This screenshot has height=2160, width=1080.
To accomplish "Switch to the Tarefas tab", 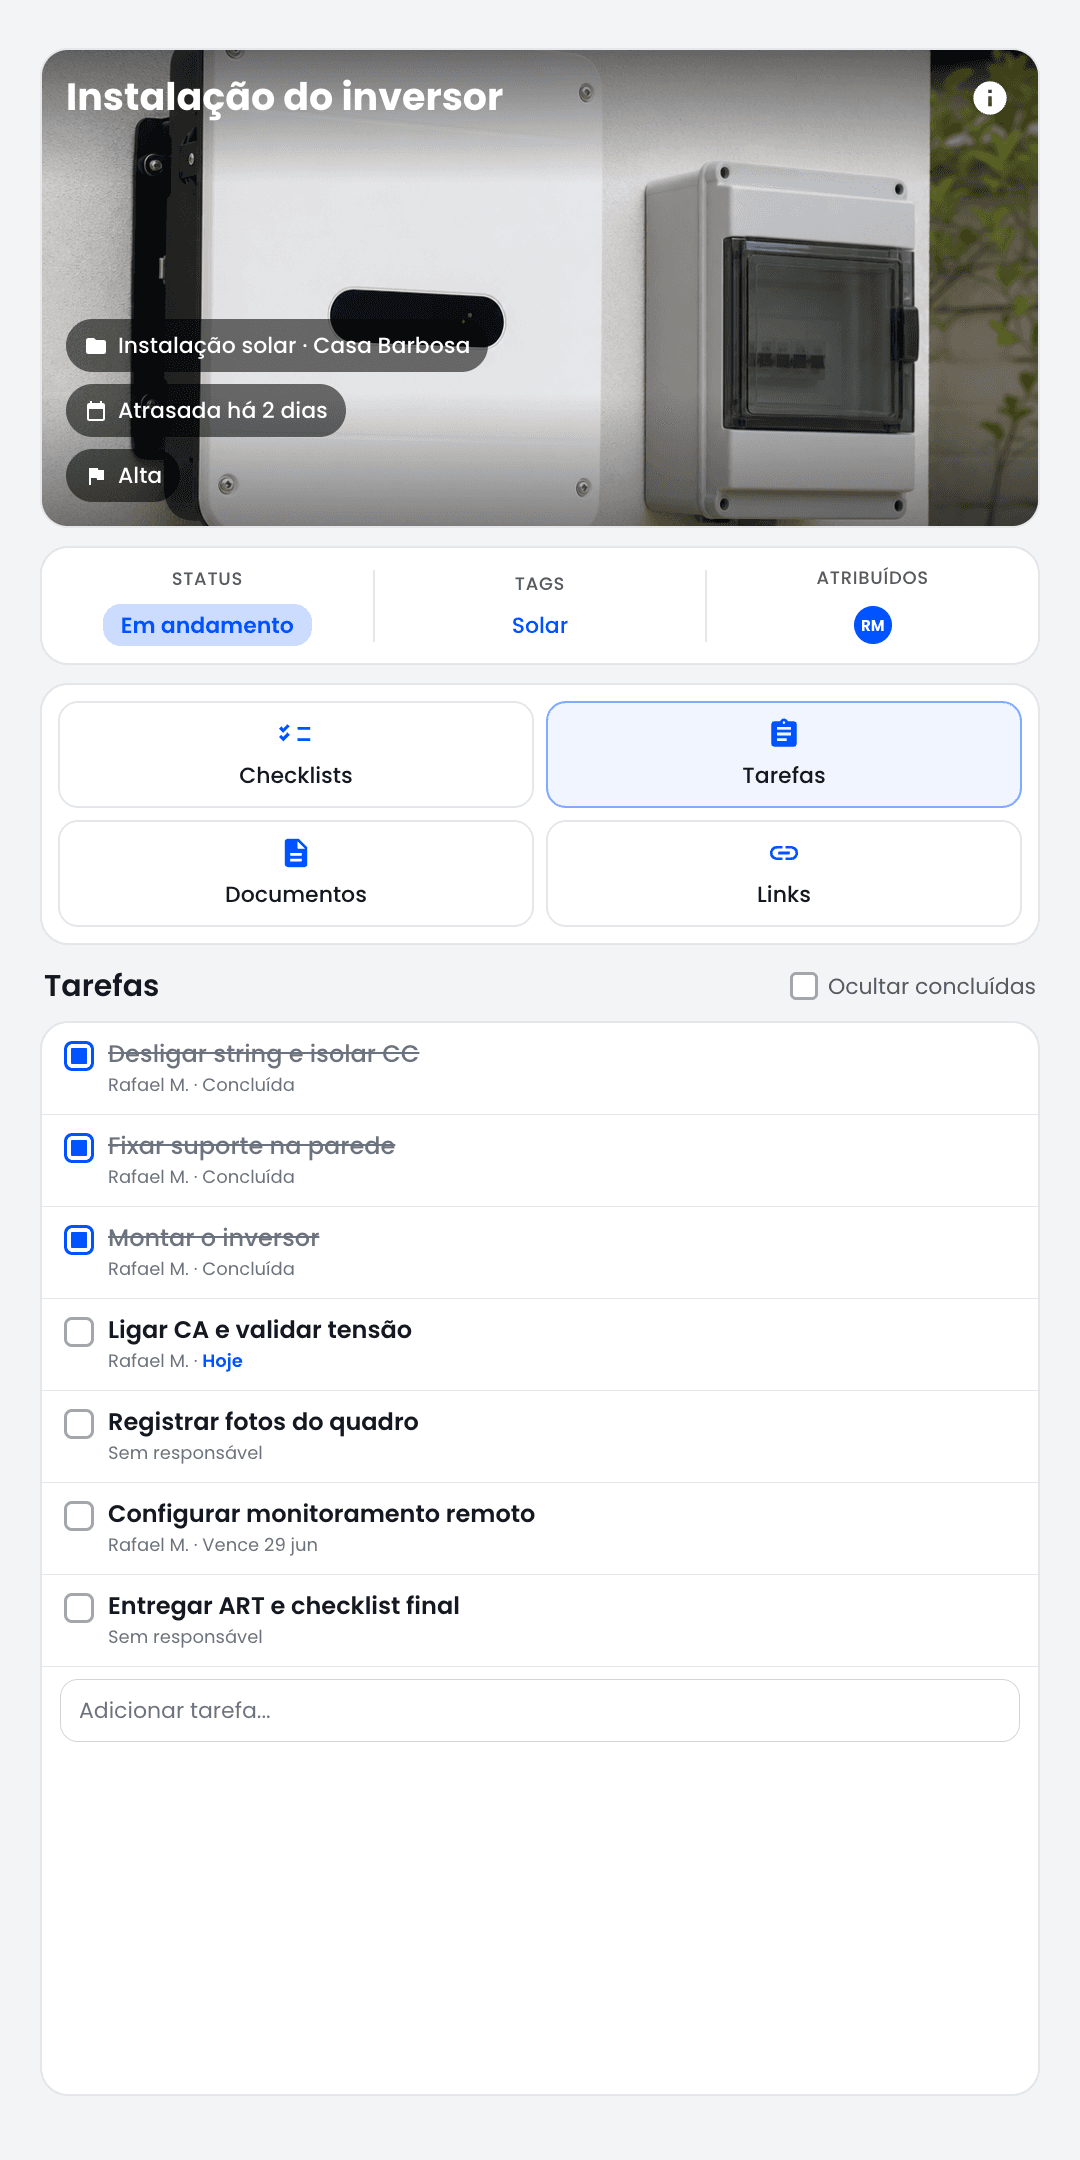I will click(x=784, y=754).
